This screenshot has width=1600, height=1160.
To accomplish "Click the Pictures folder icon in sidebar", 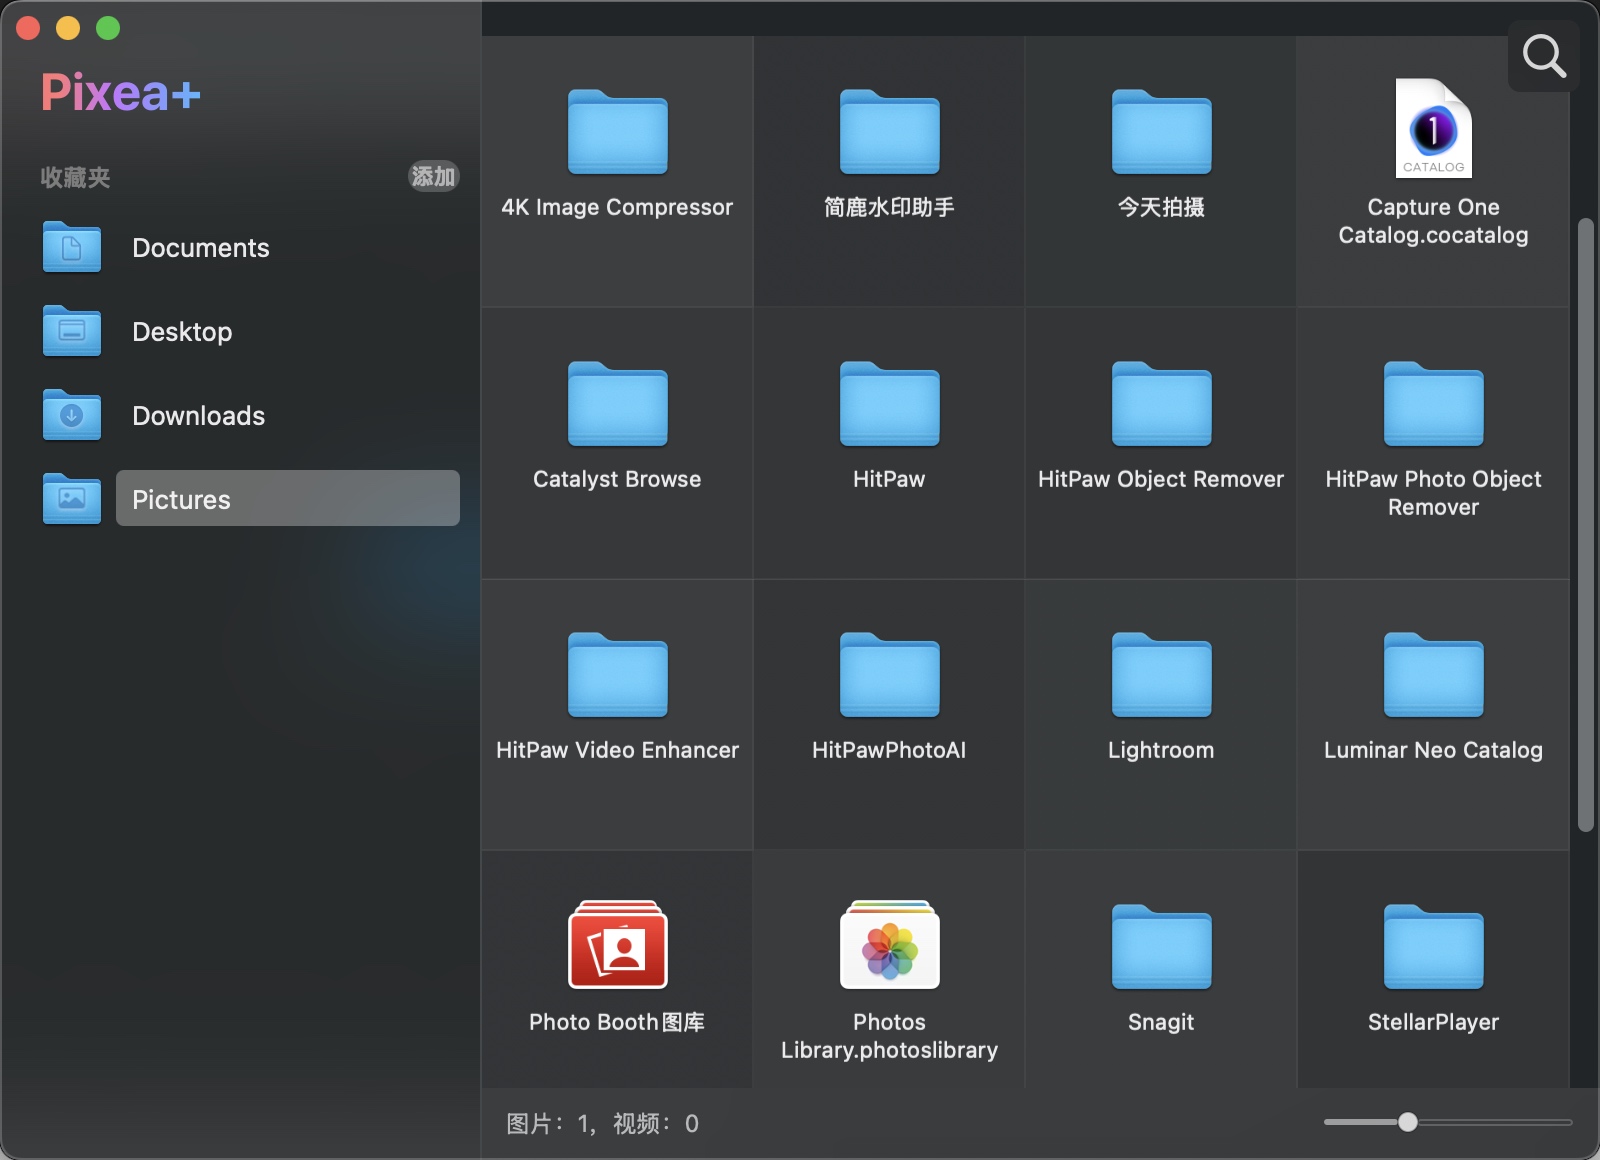I will coord(71,499).
